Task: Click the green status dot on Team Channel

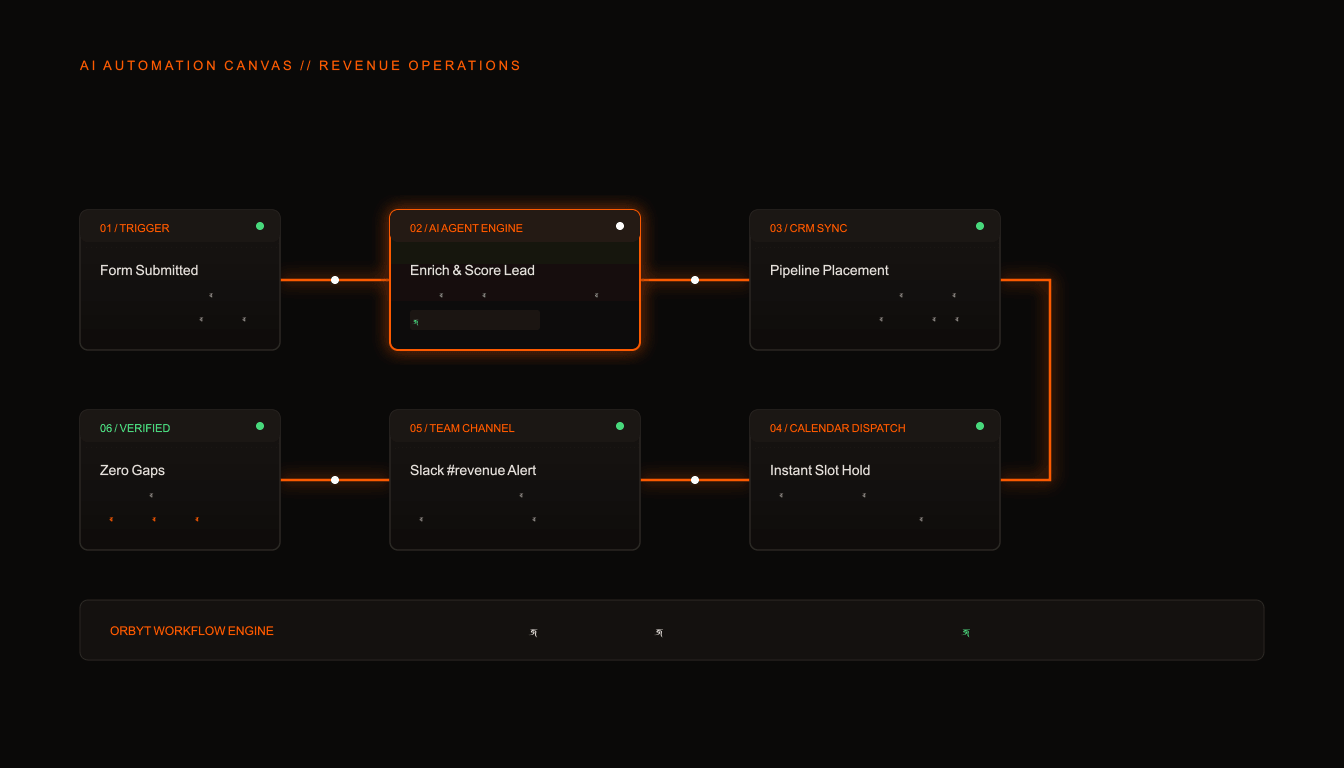Action: pos(620,426)
